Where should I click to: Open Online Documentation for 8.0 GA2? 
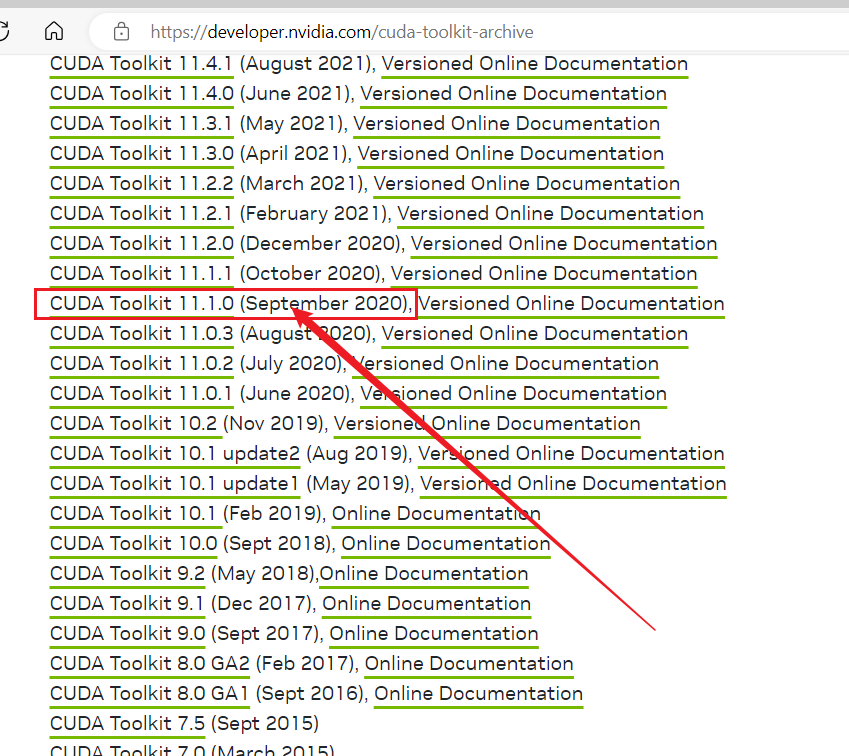click(469, 663)
